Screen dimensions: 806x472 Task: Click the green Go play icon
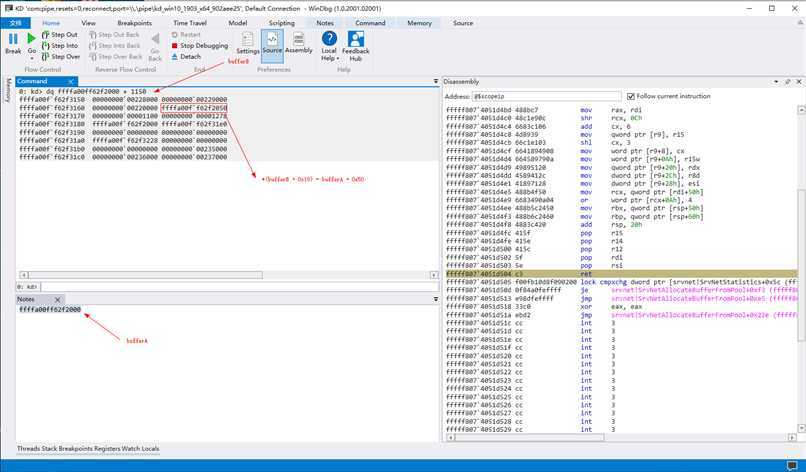[x=31, y=38]
